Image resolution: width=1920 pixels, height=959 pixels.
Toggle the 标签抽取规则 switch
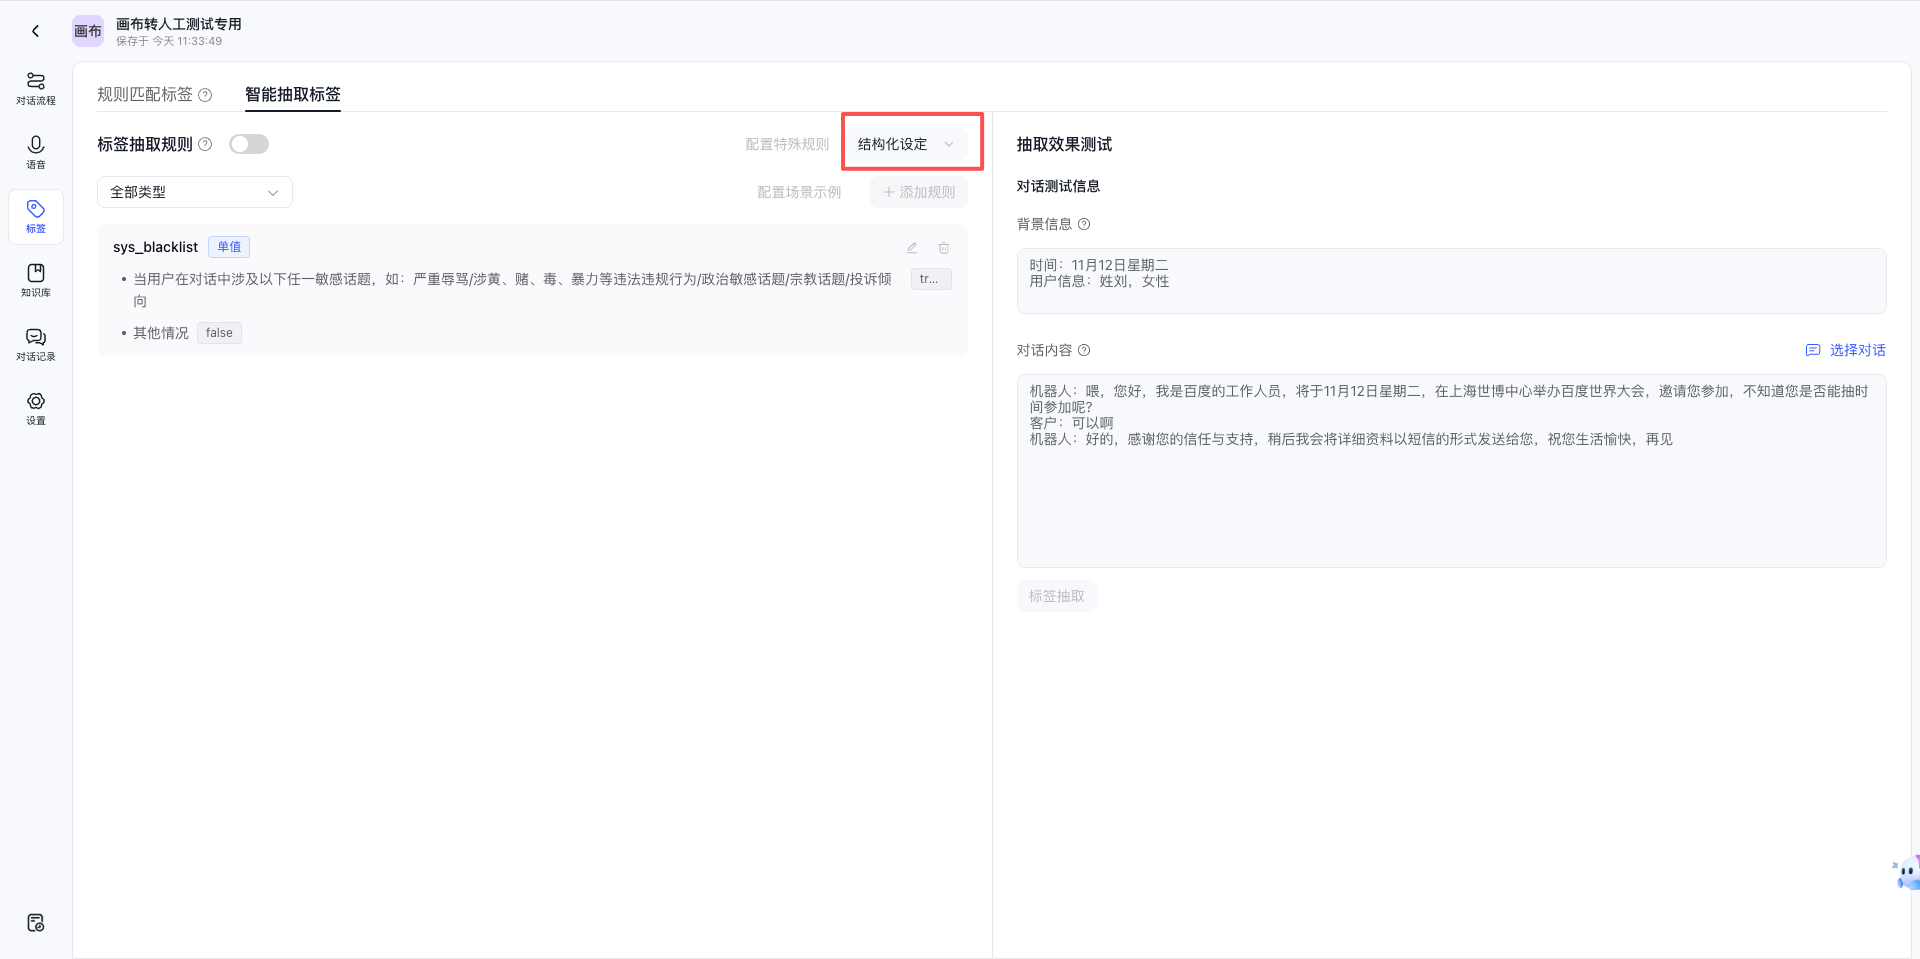click(249, 144)
